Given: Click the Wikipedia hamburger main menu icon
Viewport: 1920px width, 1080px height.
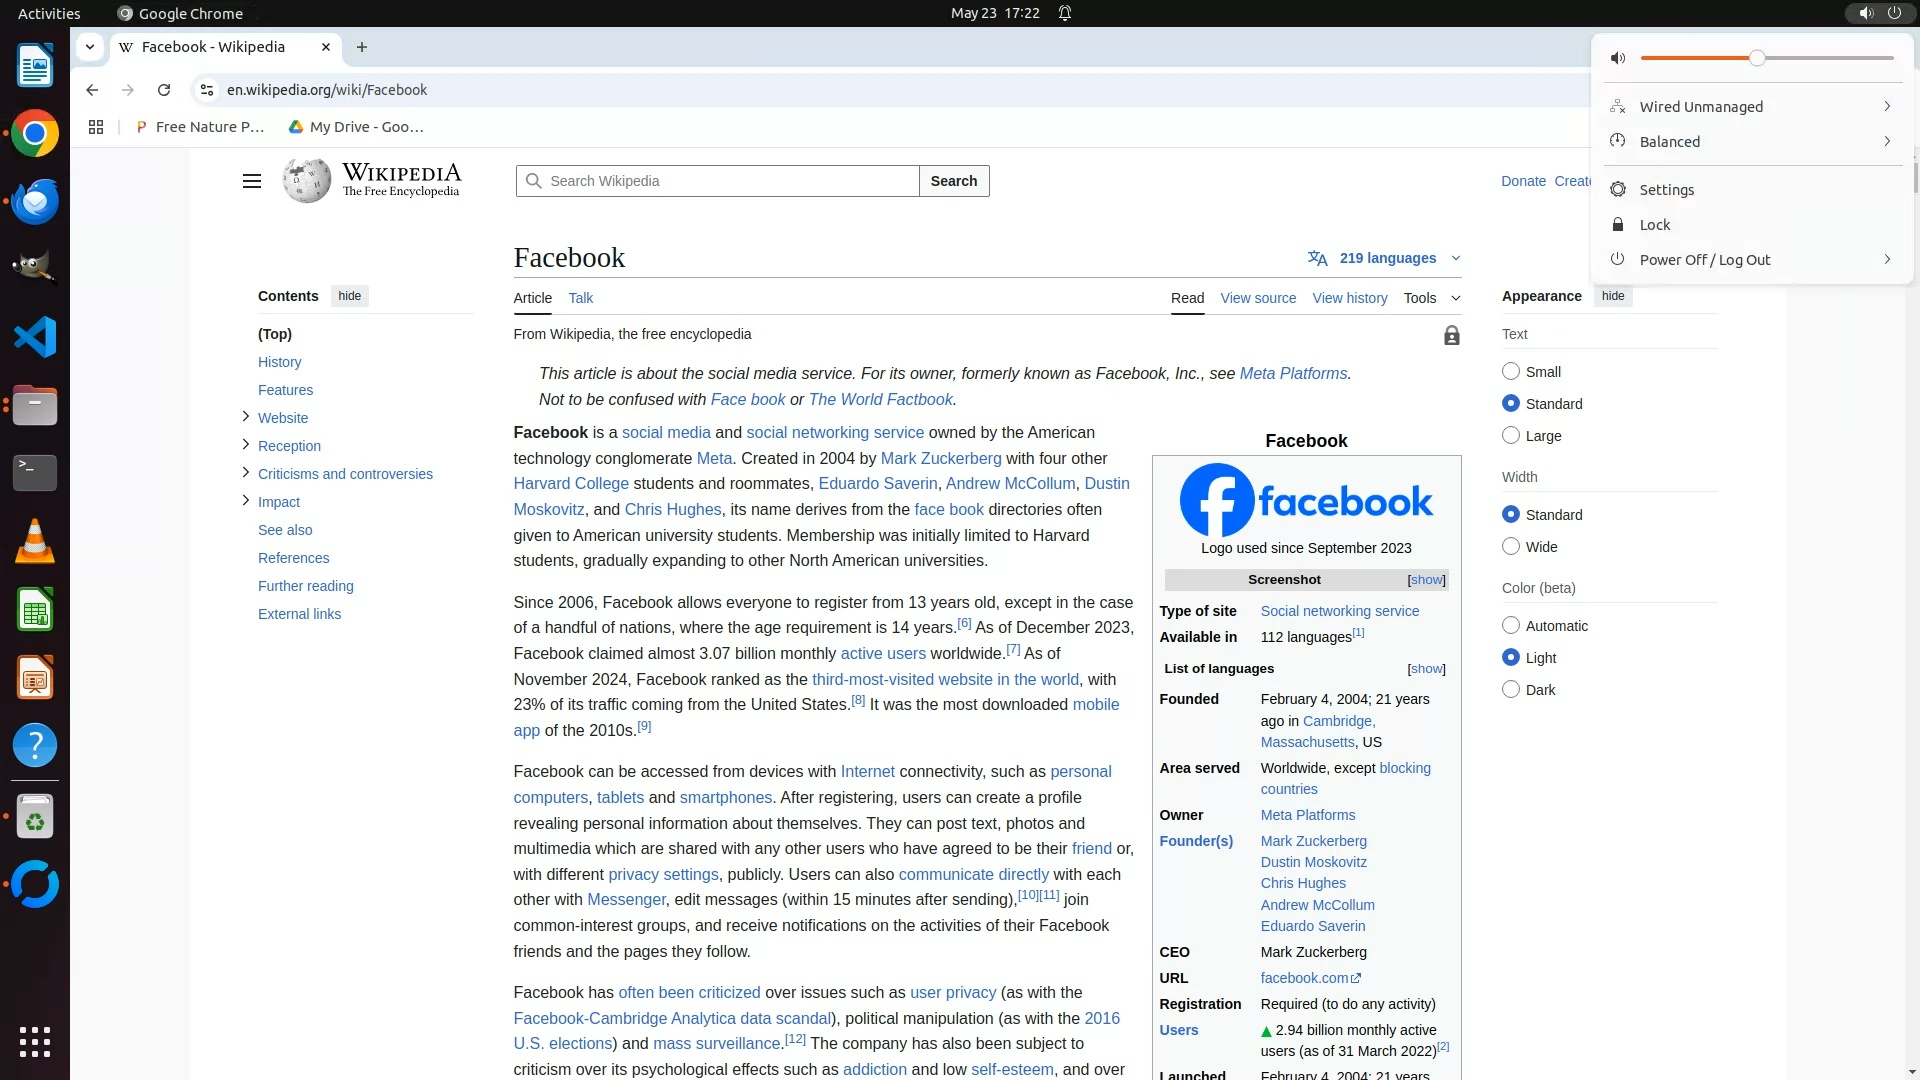Looking at the screenshot, I should coord(252,181).
